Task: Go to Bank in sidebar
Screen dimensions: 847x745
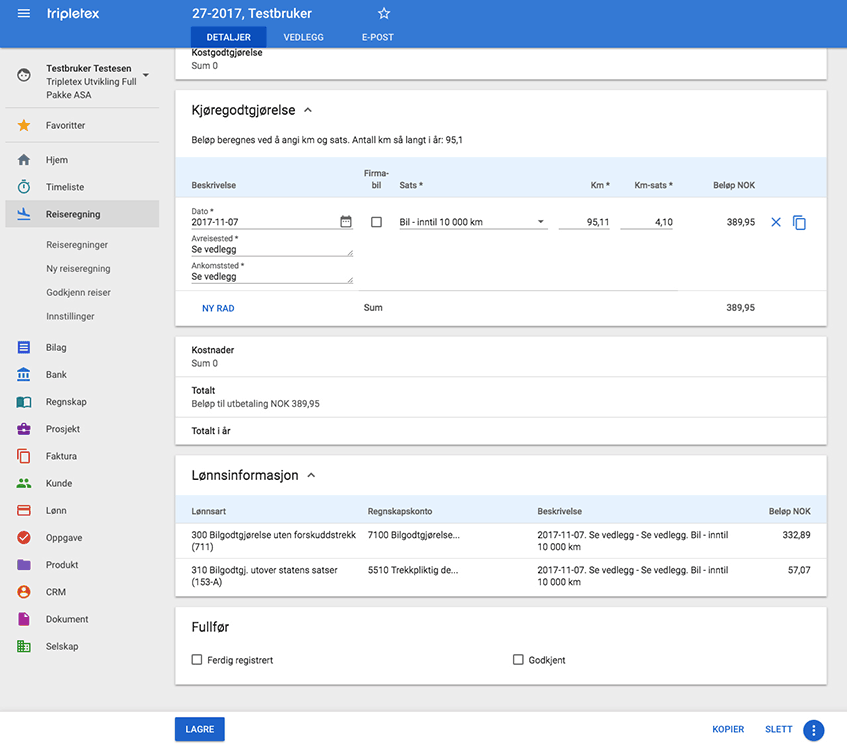Action: [56, 375]
